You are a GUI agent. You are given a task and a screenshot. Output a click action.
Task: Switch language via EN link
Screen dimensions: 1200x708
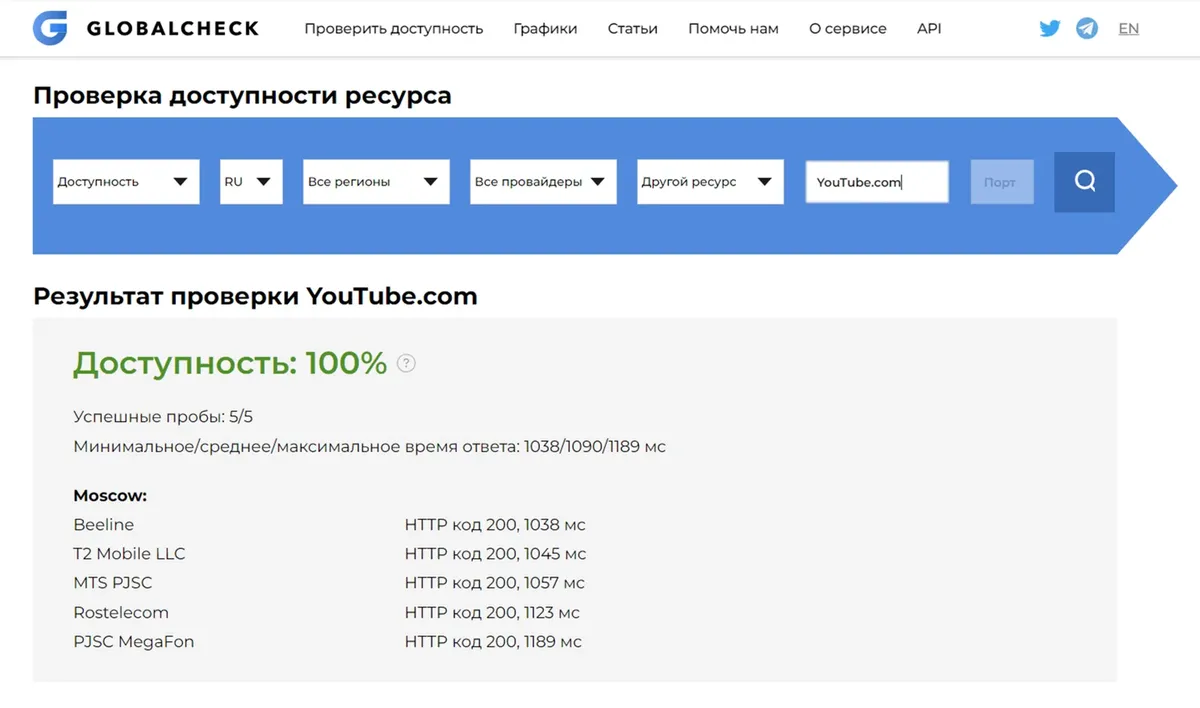(x=1129, y=29)
